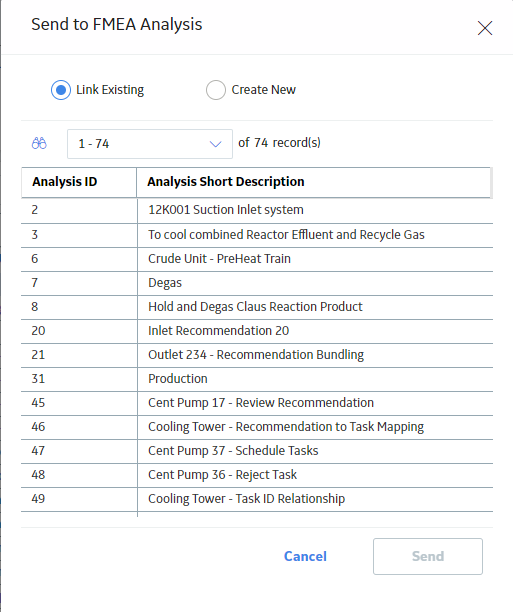Image resolution: width=513 pixels, height=612 pixels.
Task: Click Analysis Short Description column header
Action: coord(314,182)
